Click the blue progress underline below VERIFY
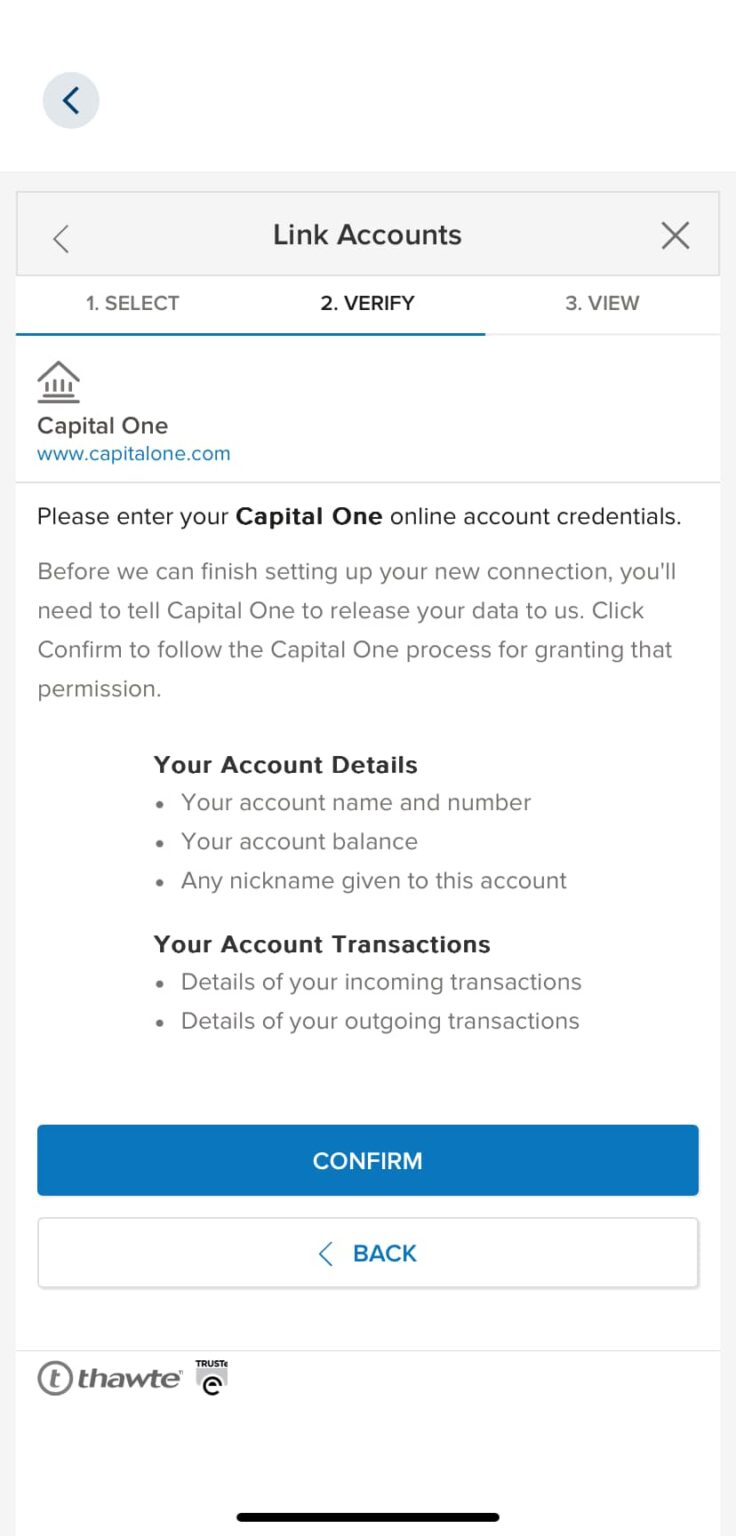 252,330
